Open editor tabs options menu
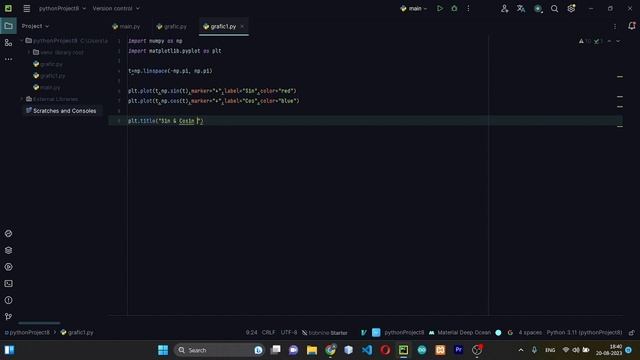 [615, 27]
